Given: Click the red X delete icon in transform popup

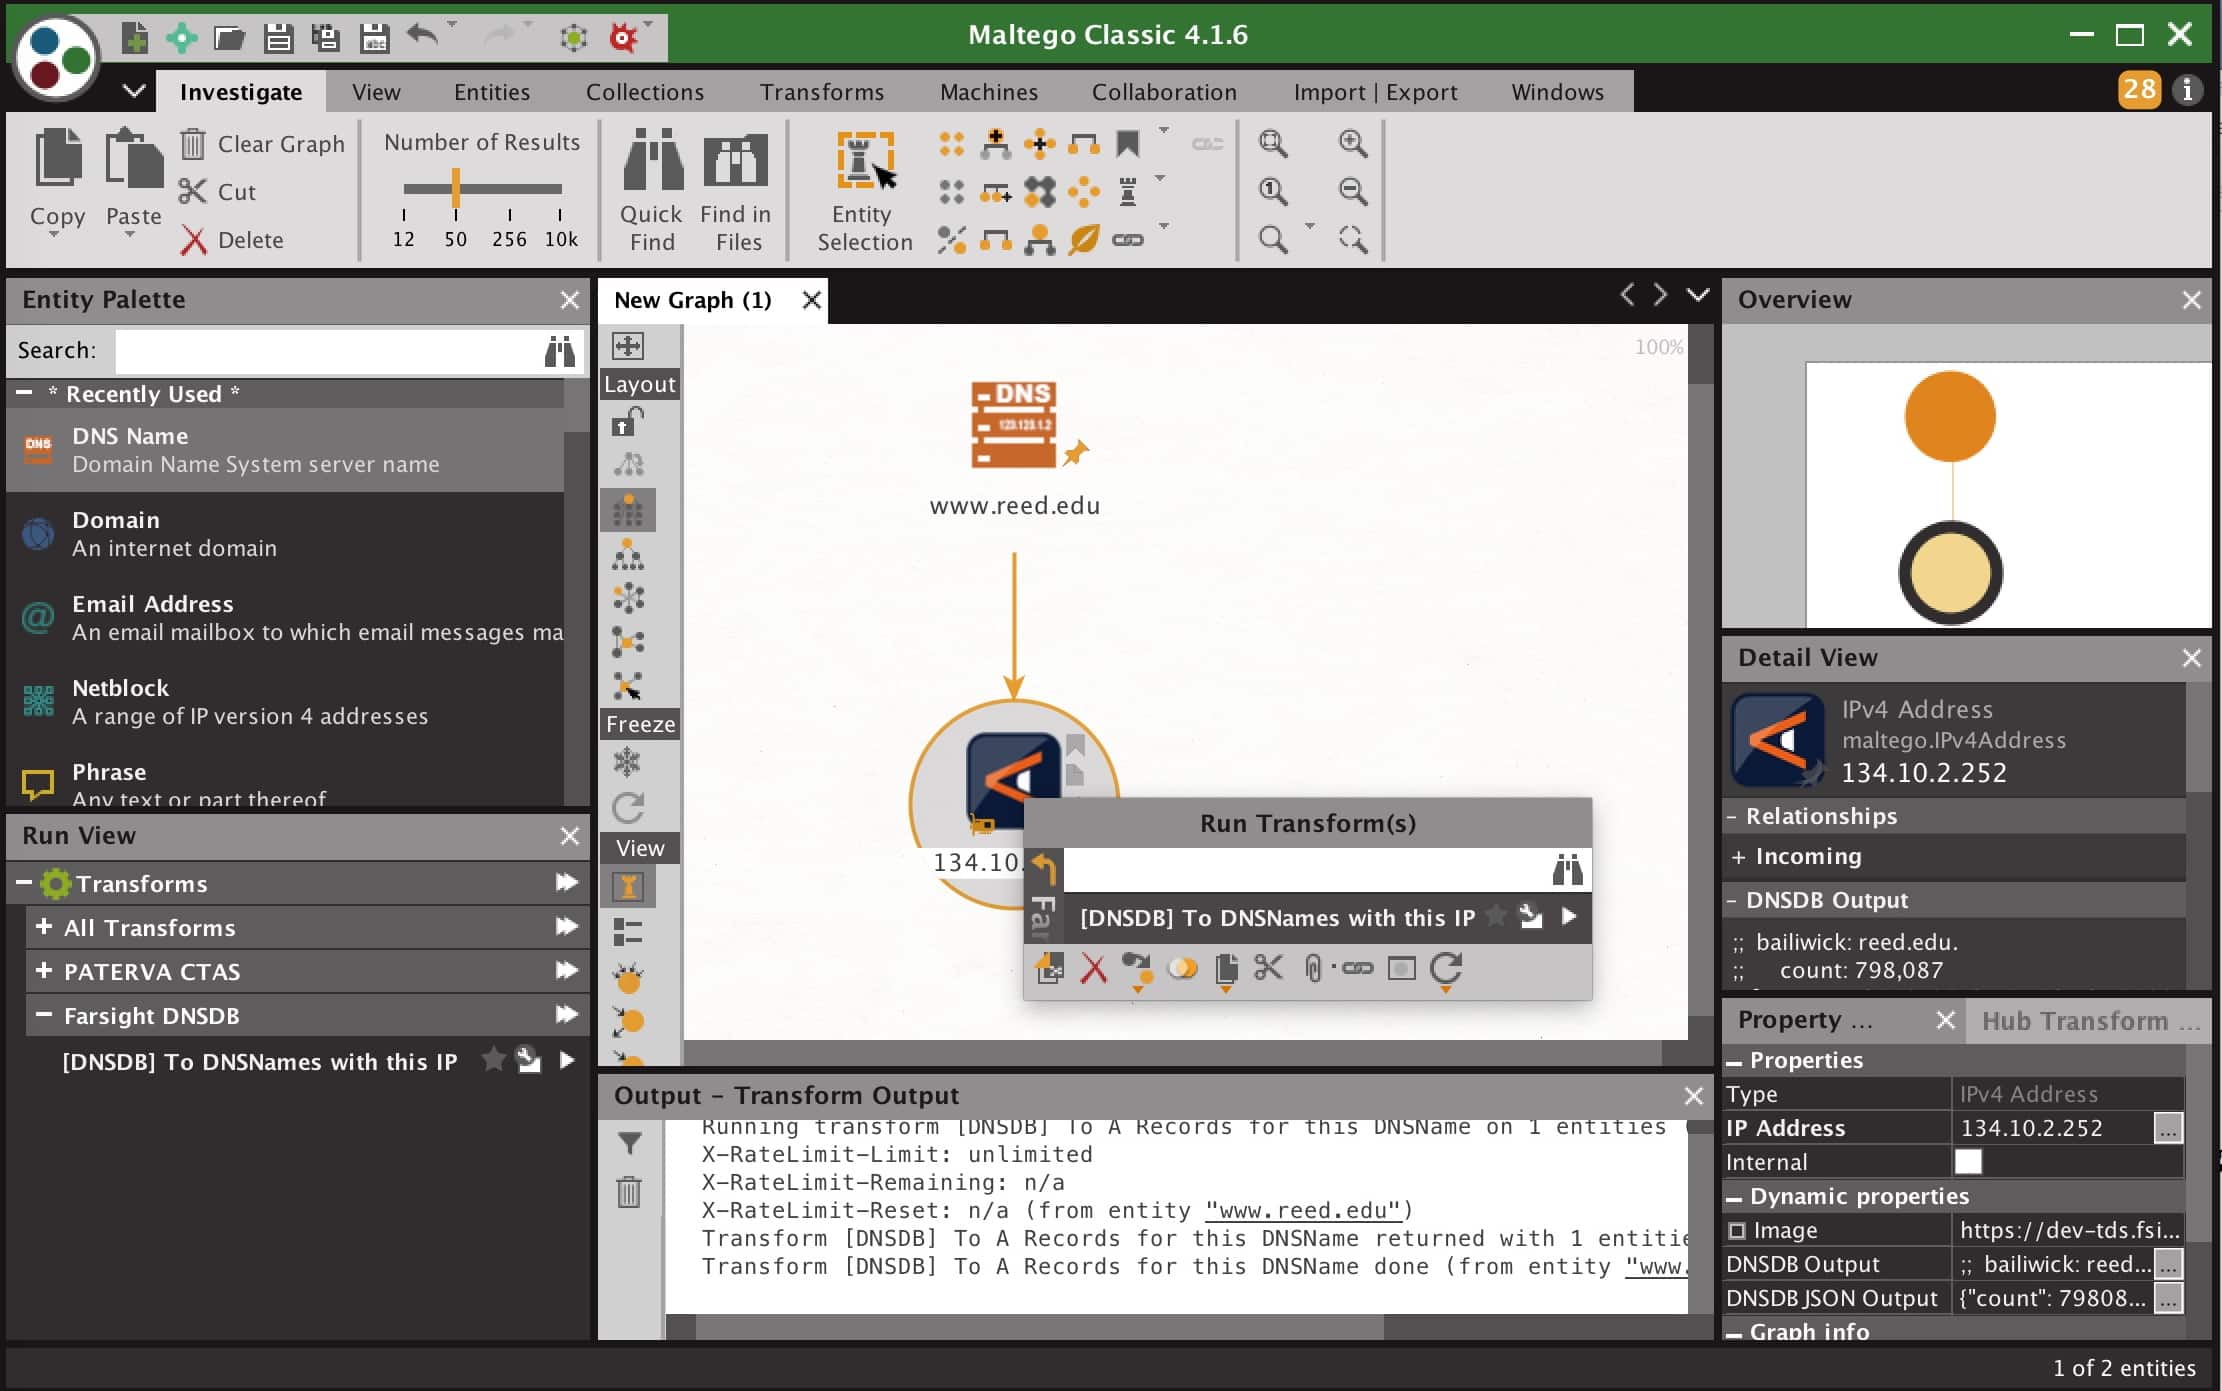Looking at the screenshot, I should tap(1094, 969).
